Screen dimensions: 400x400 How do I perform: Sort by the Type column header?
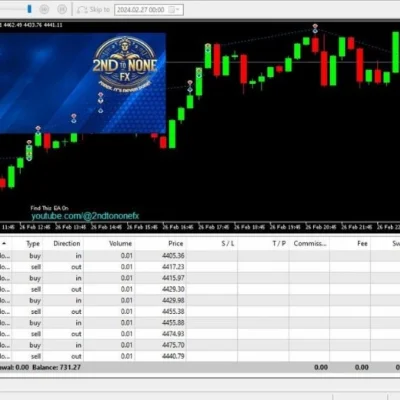[x=33, y=244]
